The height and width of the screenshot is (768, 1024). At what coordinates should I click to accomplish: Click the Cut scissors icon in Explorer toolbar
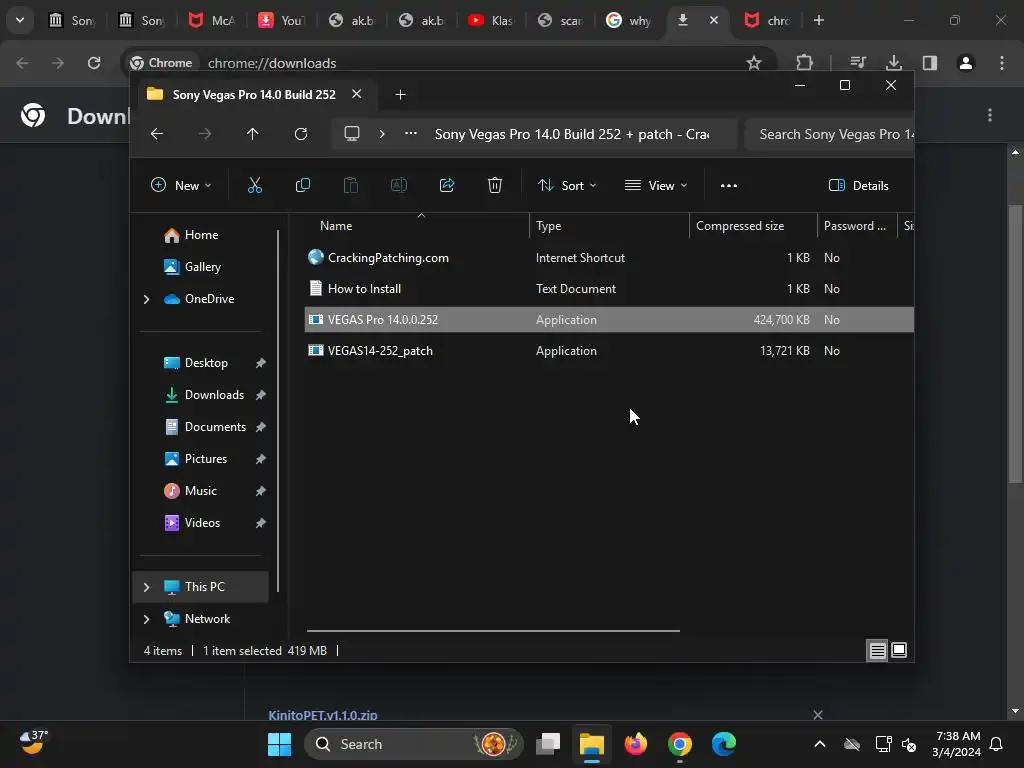[x=255, y=185]
